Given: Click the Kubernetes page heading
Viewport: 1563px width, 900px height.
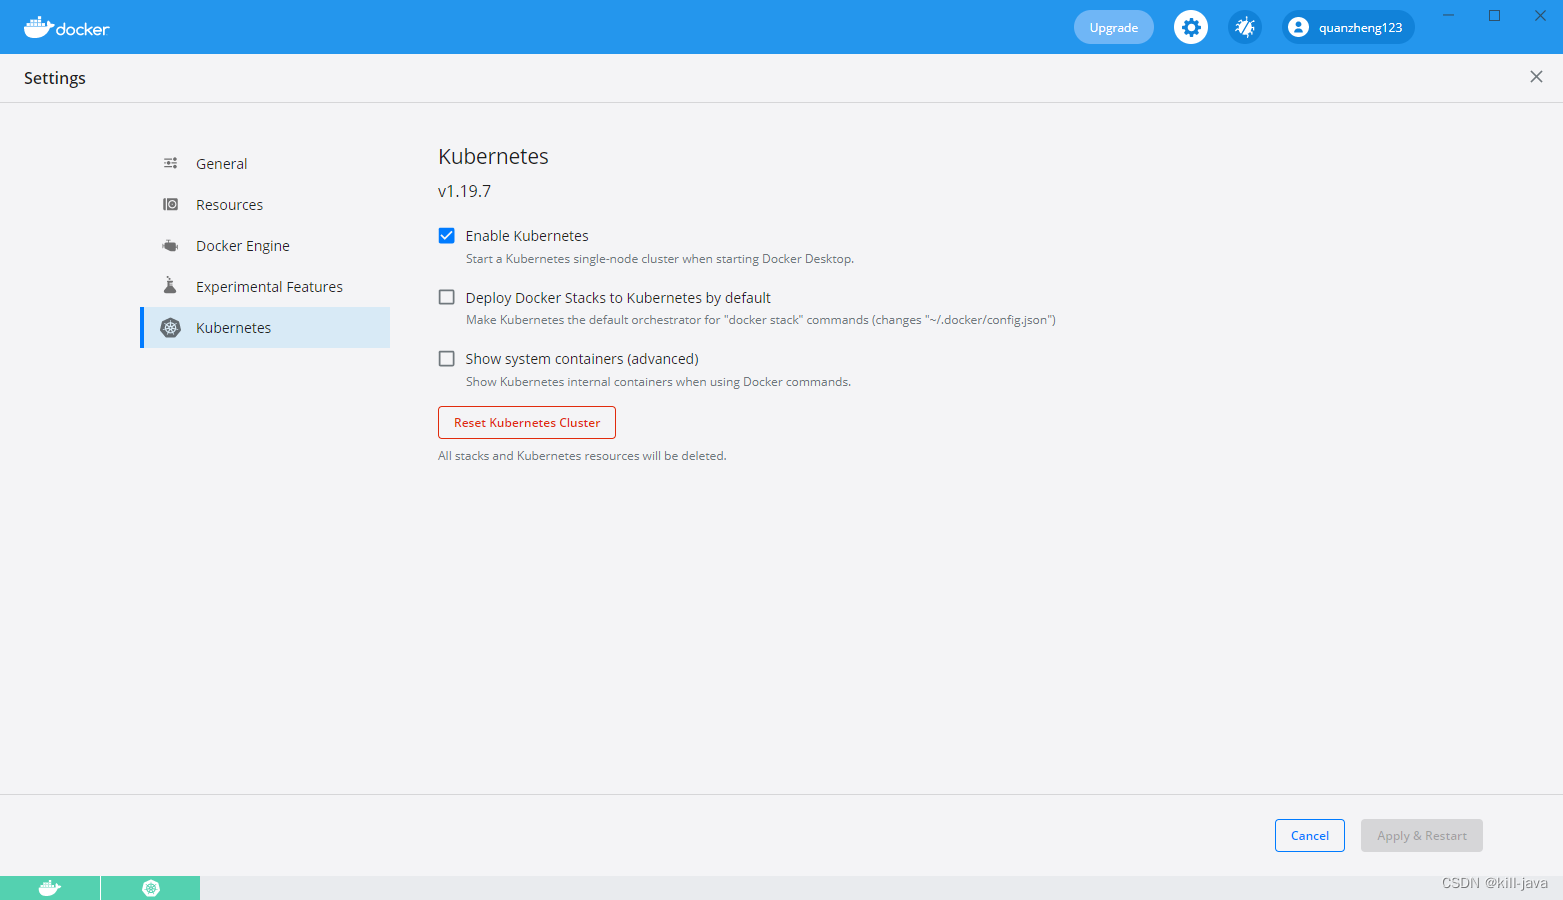Looking at the screenshot, I should pos(494,157).
